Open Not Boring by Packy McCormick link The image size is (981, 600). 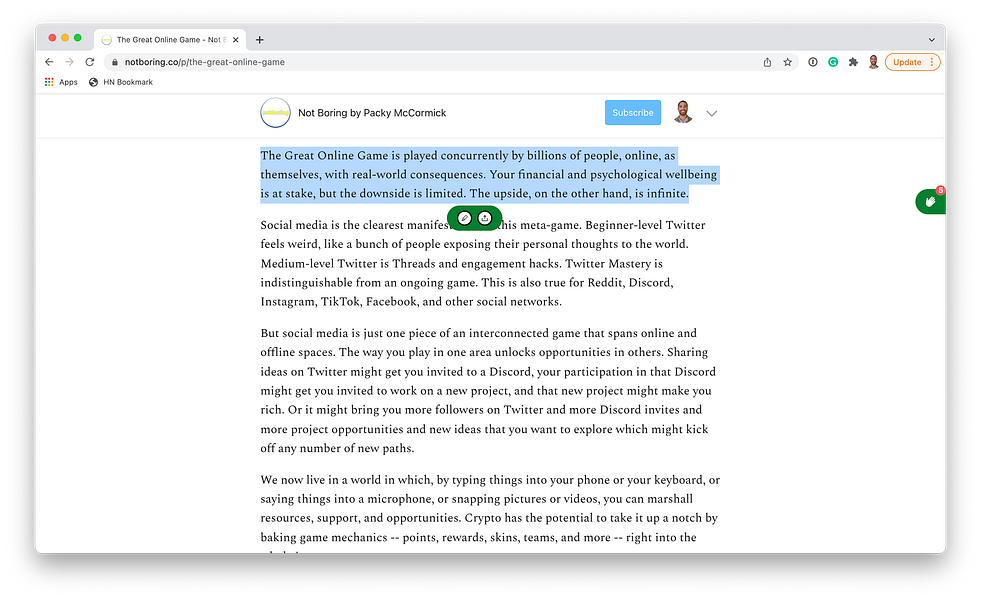click(372, 113)
